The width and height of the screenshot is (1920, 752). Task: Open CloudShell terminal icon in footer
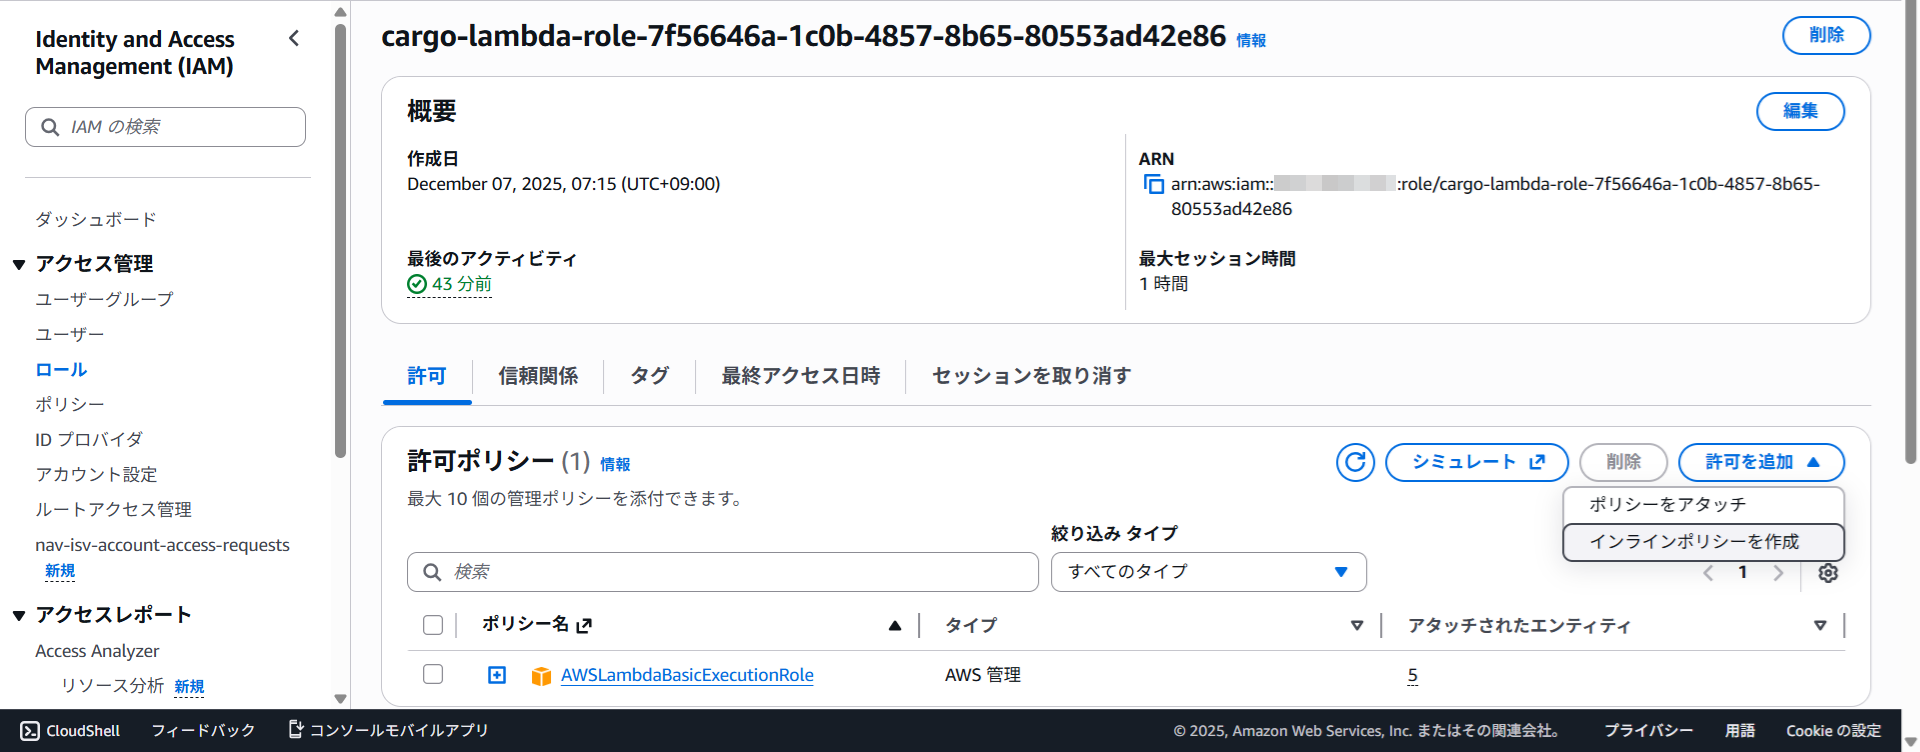[x=30, y=731]
